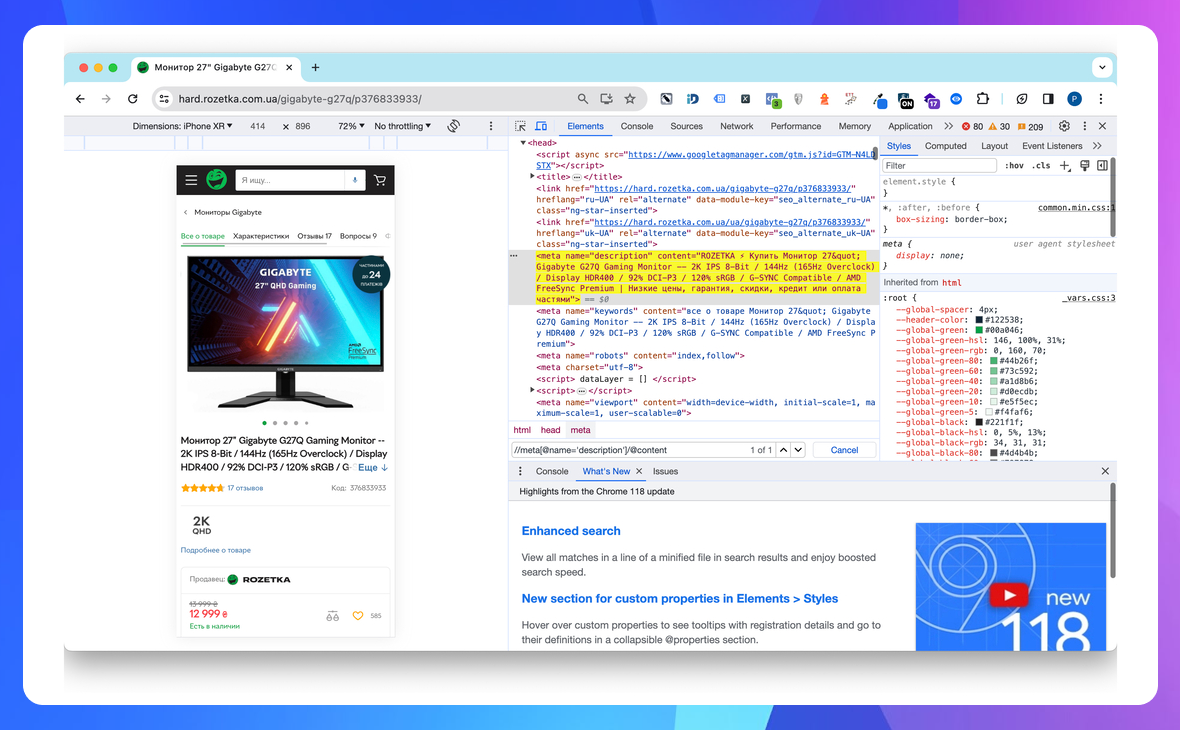Add product to wishlist heart icon
The image size is (1180, 730).
click(x=357, y=616)
